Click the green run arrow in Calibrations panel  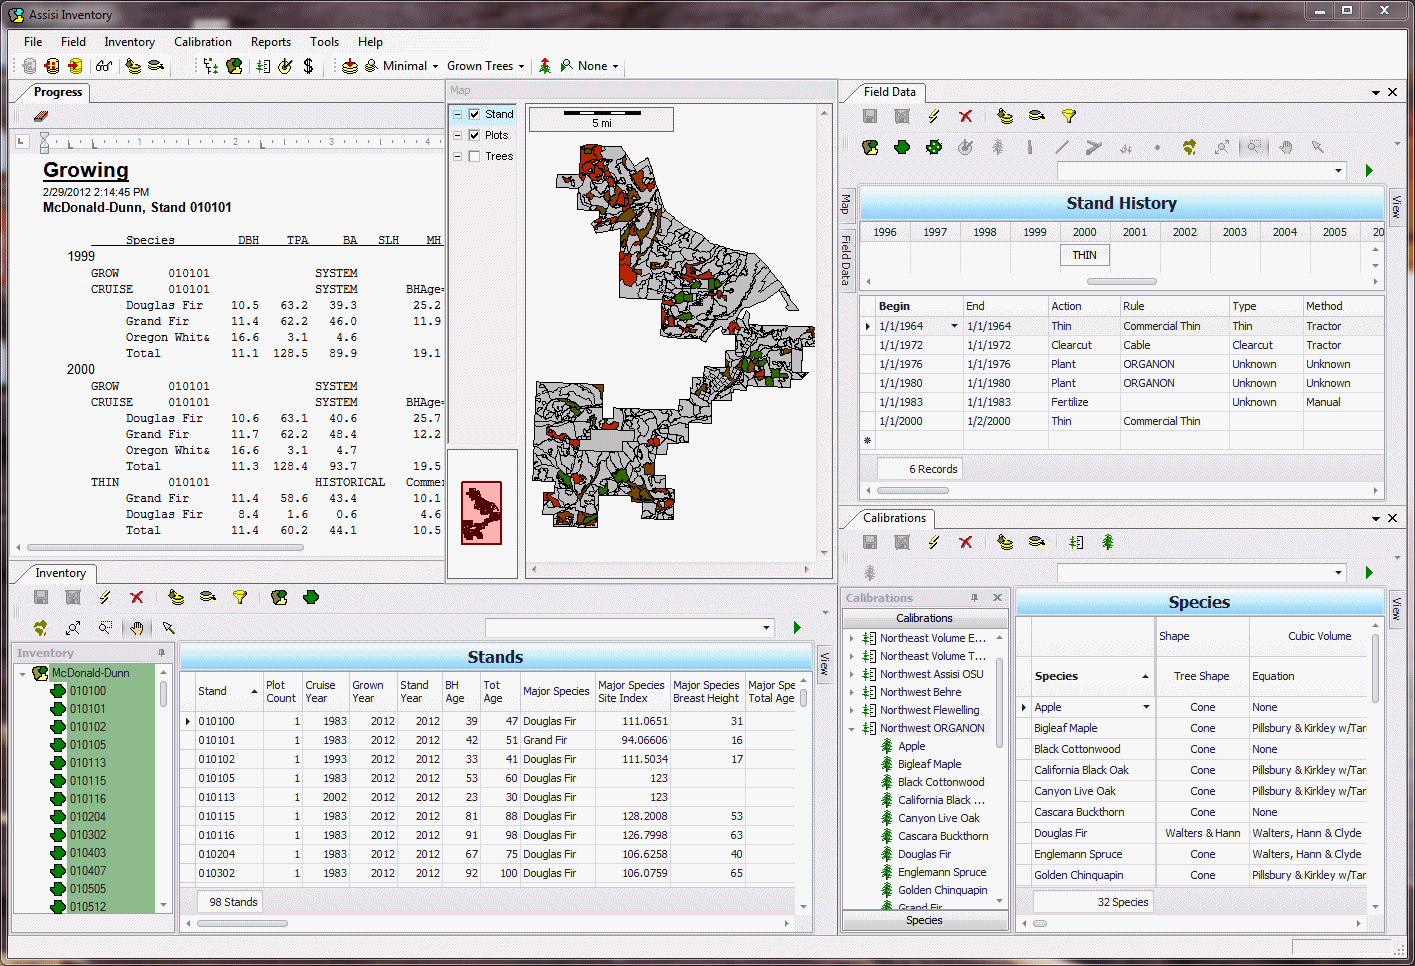point(1369,573)
